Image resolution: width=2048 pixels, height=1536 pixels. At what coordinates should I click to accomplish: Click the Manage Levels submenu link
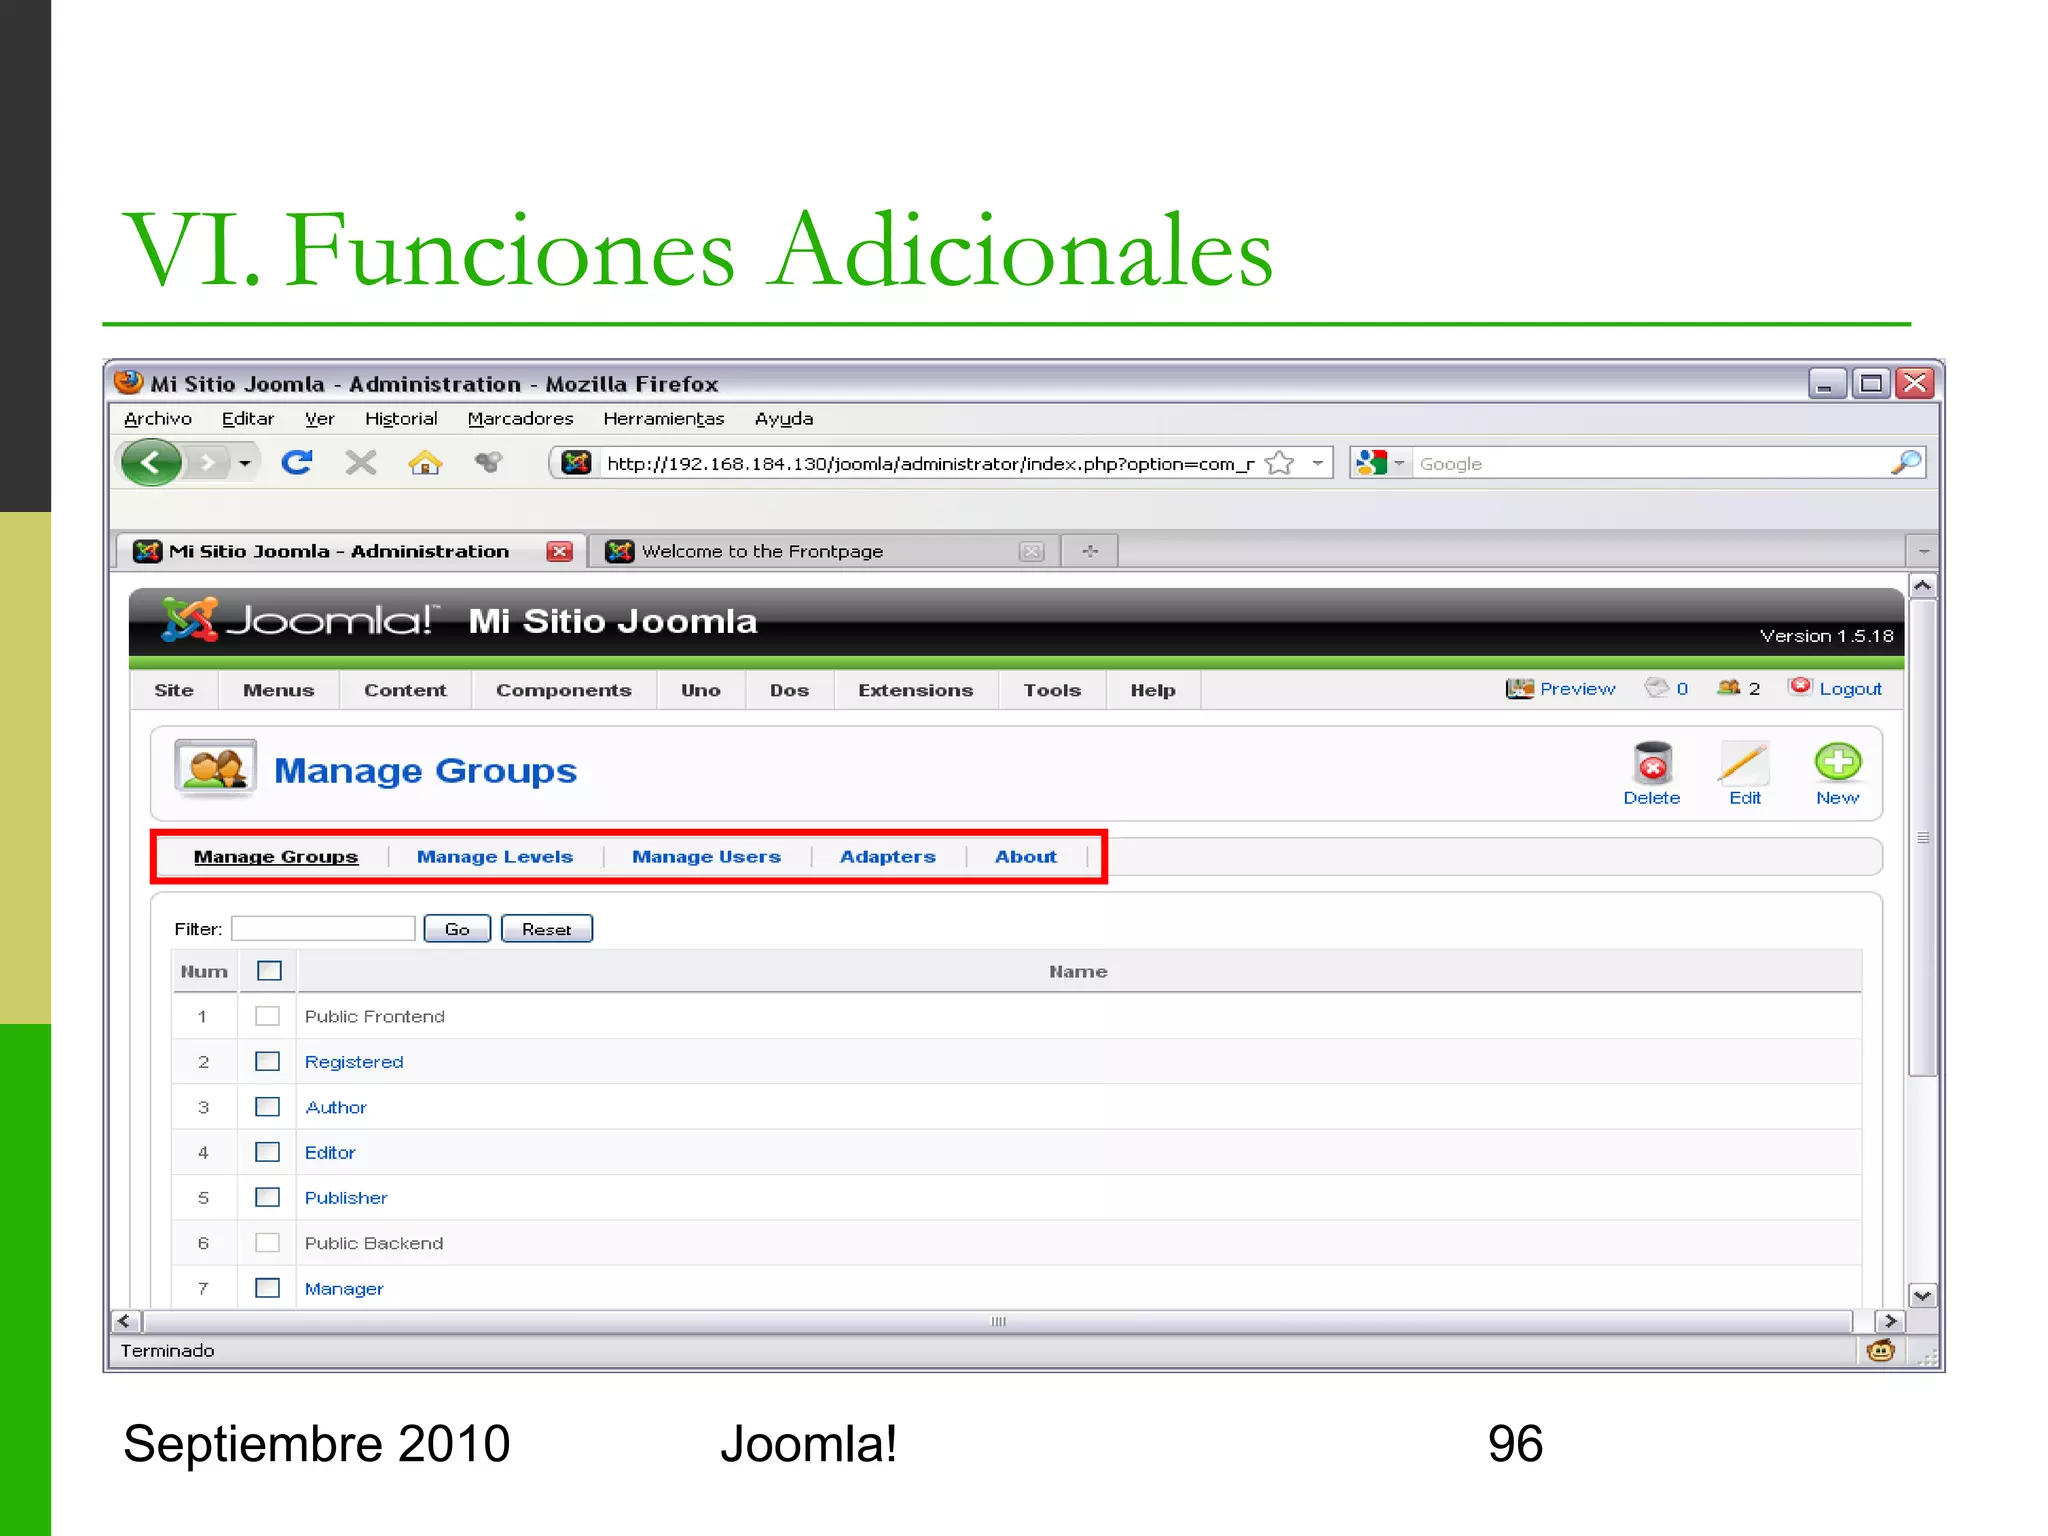tap(495, 856)
